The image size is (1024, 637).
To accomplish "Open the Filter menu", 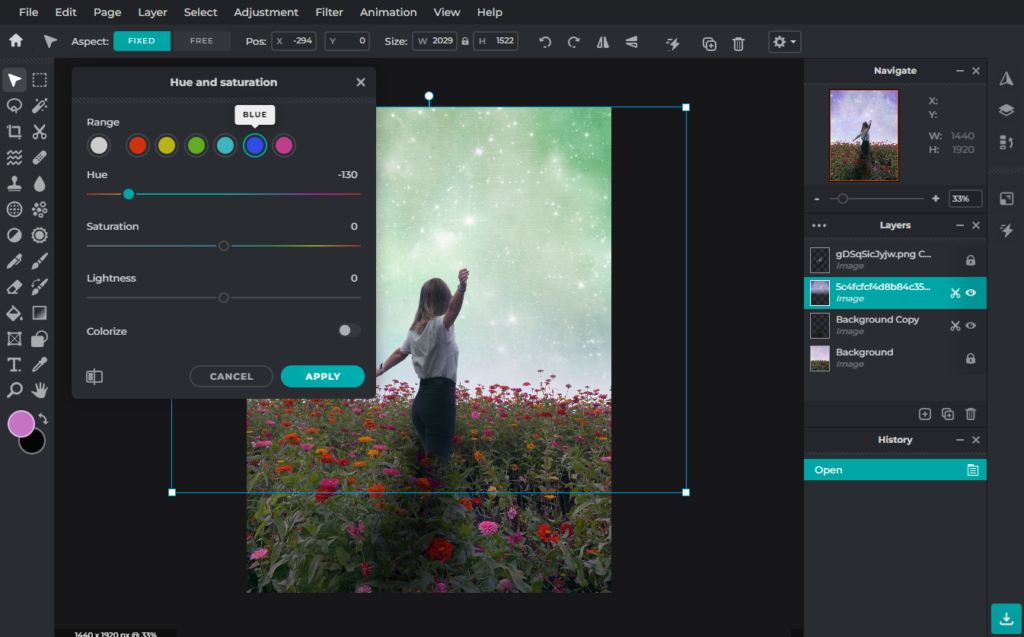I will tap(329, 12).
